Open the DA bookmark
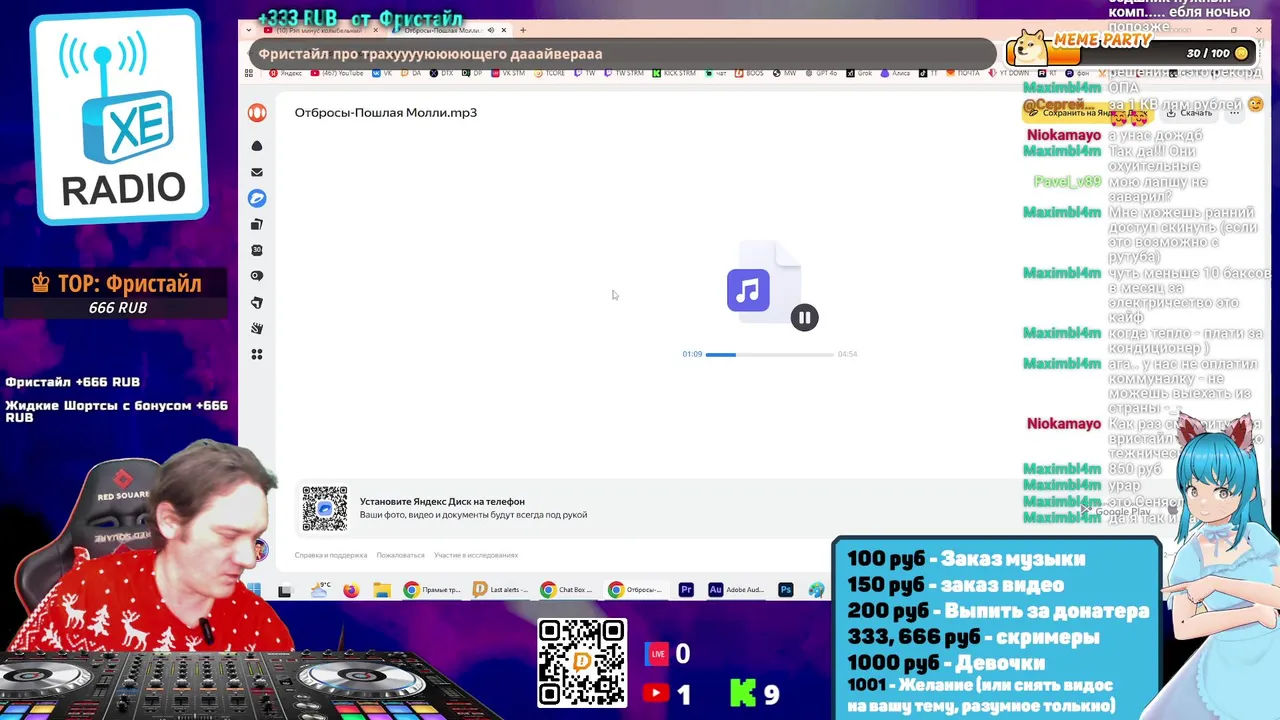 (411, 73)
